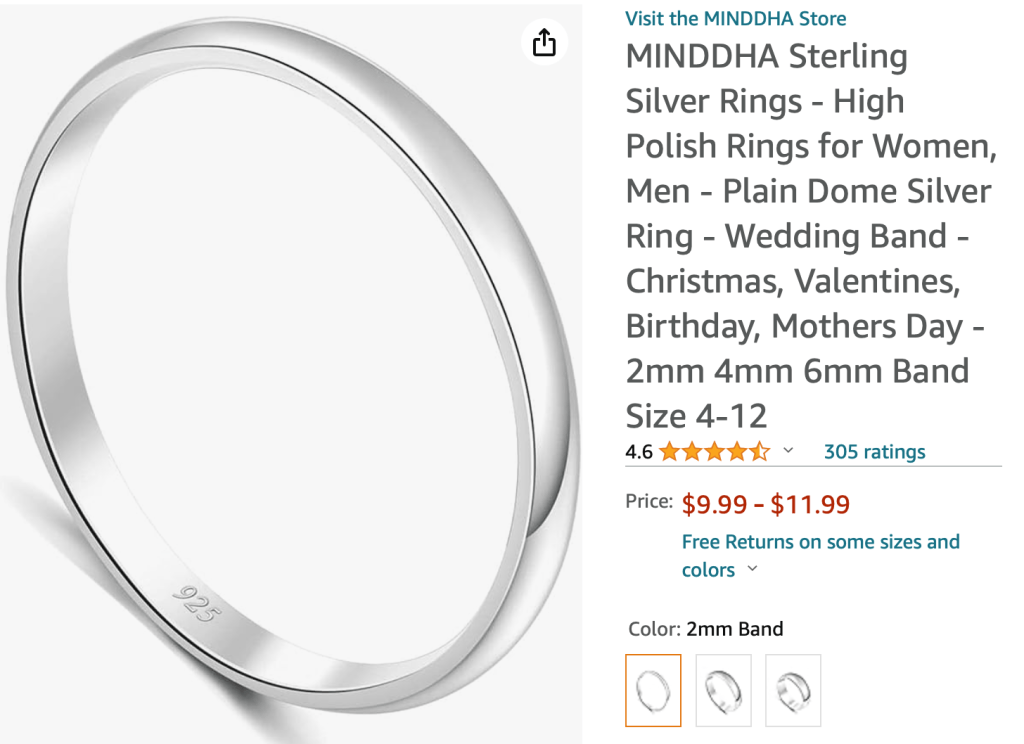The image size is (1024, 744).
Task: Open the rating breakdown chevron beside stars
Action: pyautogui.click(x=788, y=451)
